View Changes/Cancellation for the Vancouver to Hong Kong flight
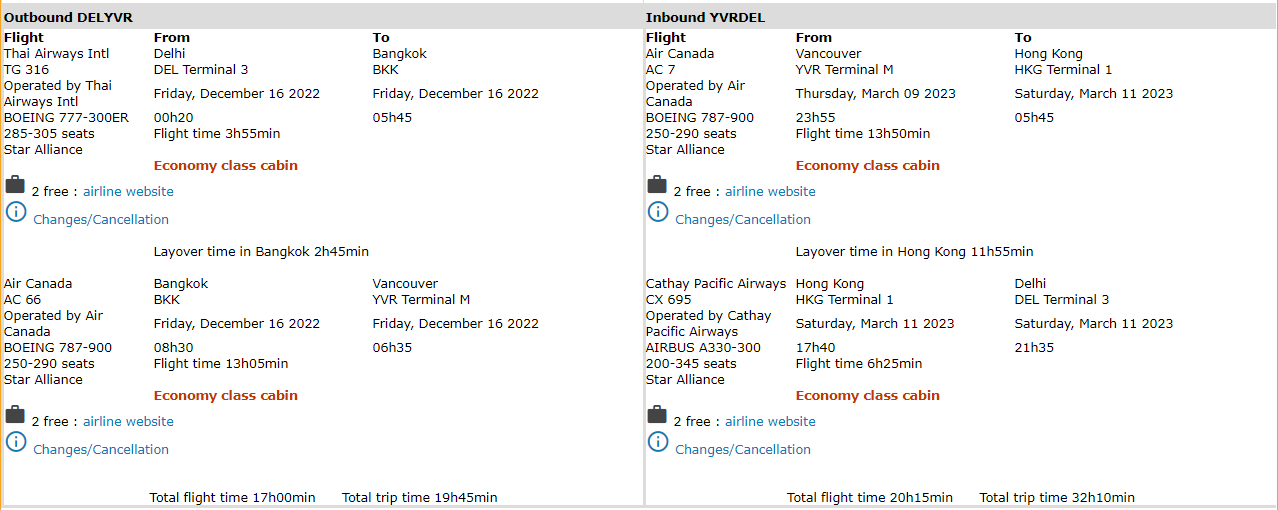 pyautogui.click(x=743, y=220)
